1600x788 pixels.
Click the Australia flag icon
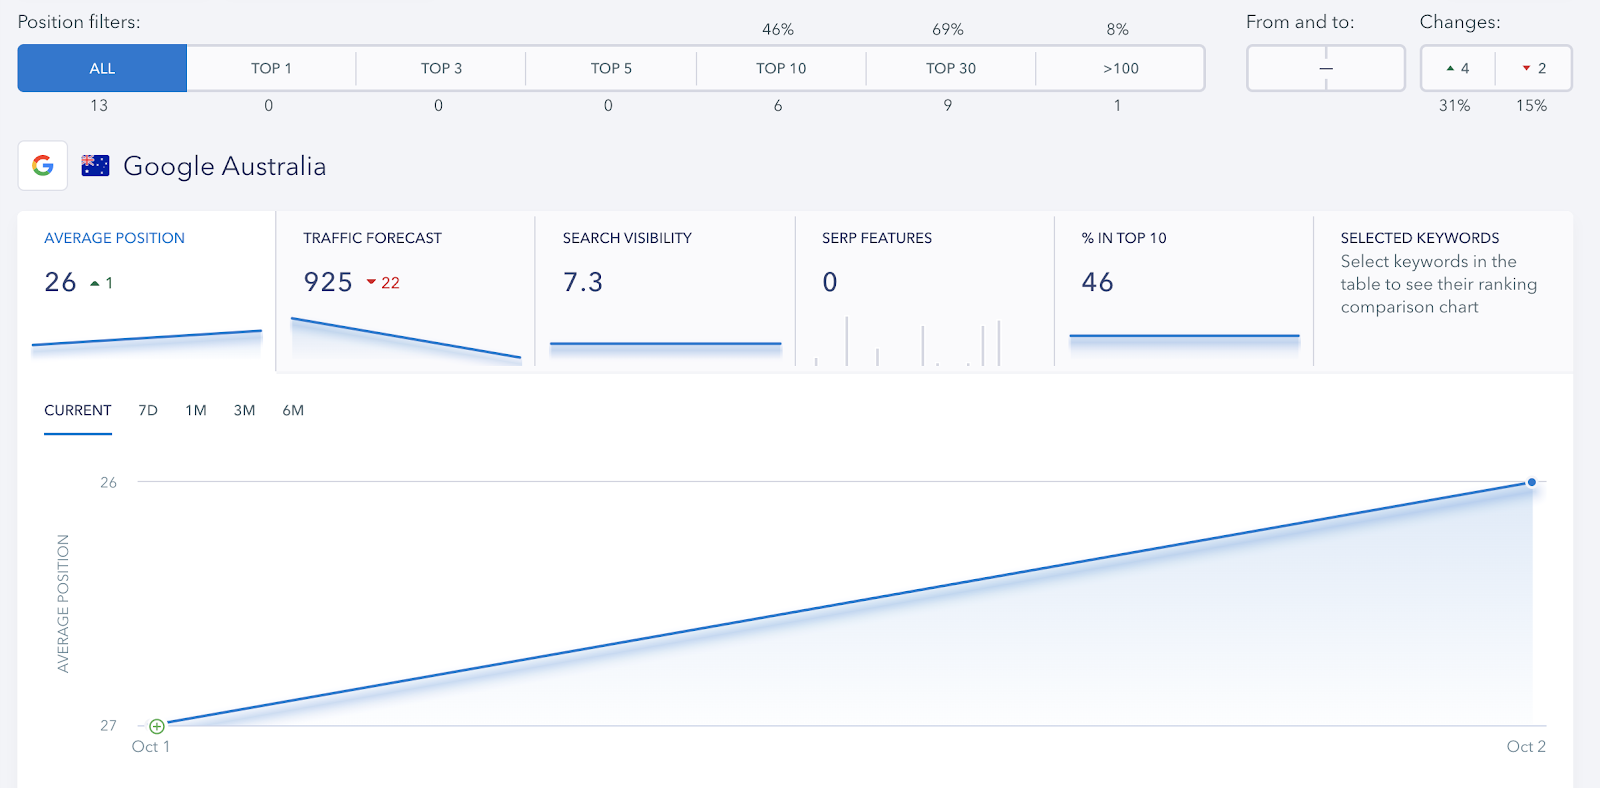point(95,166)
